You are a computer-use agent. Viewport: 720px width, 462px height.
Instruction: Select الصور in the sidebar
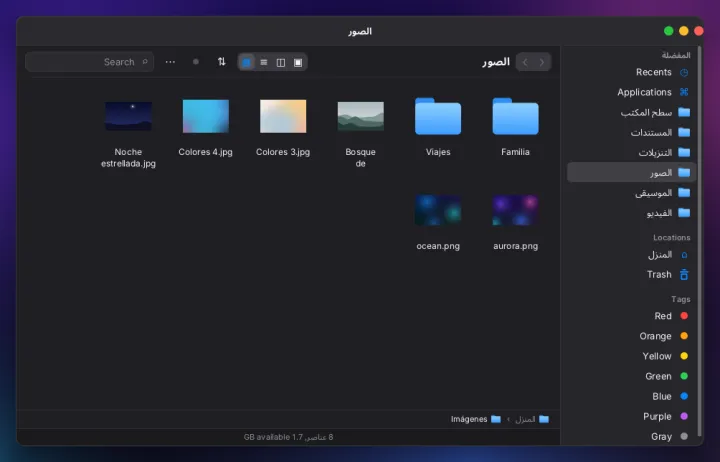pyautogui.click(x=632, y=173)
